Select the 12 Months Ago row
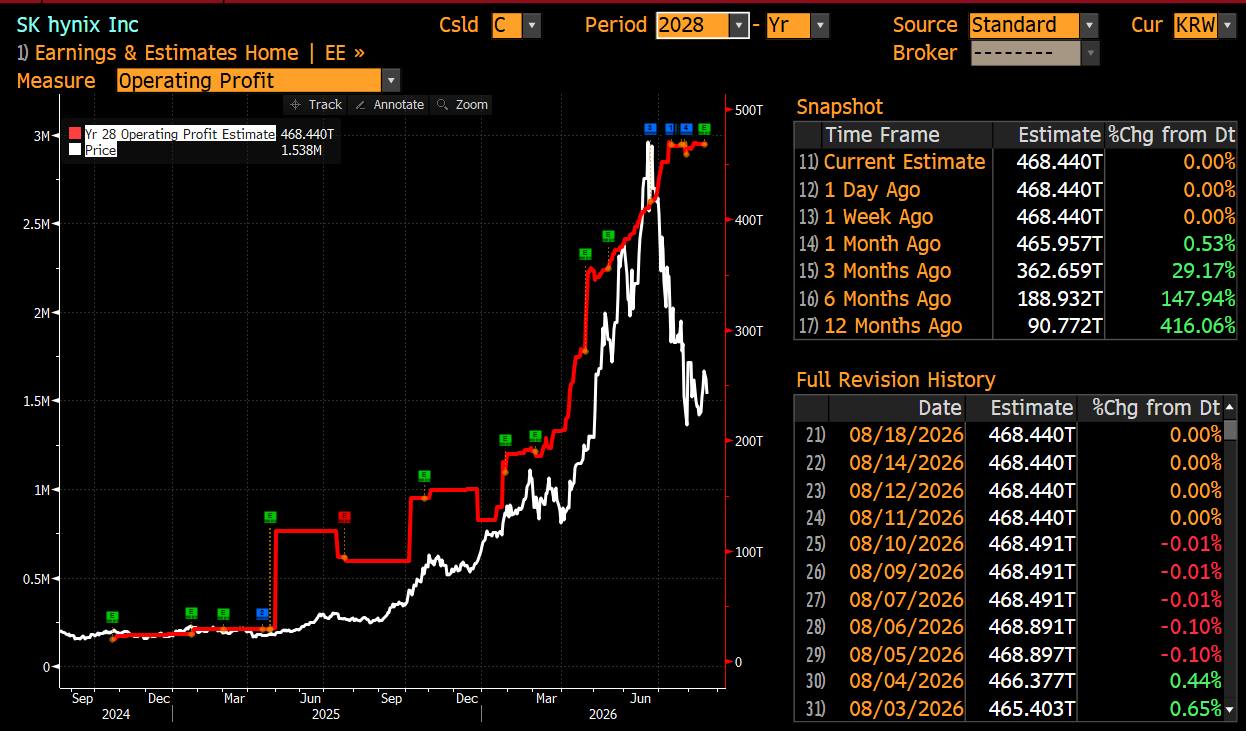The image size is (1246, 731). 1015,326
